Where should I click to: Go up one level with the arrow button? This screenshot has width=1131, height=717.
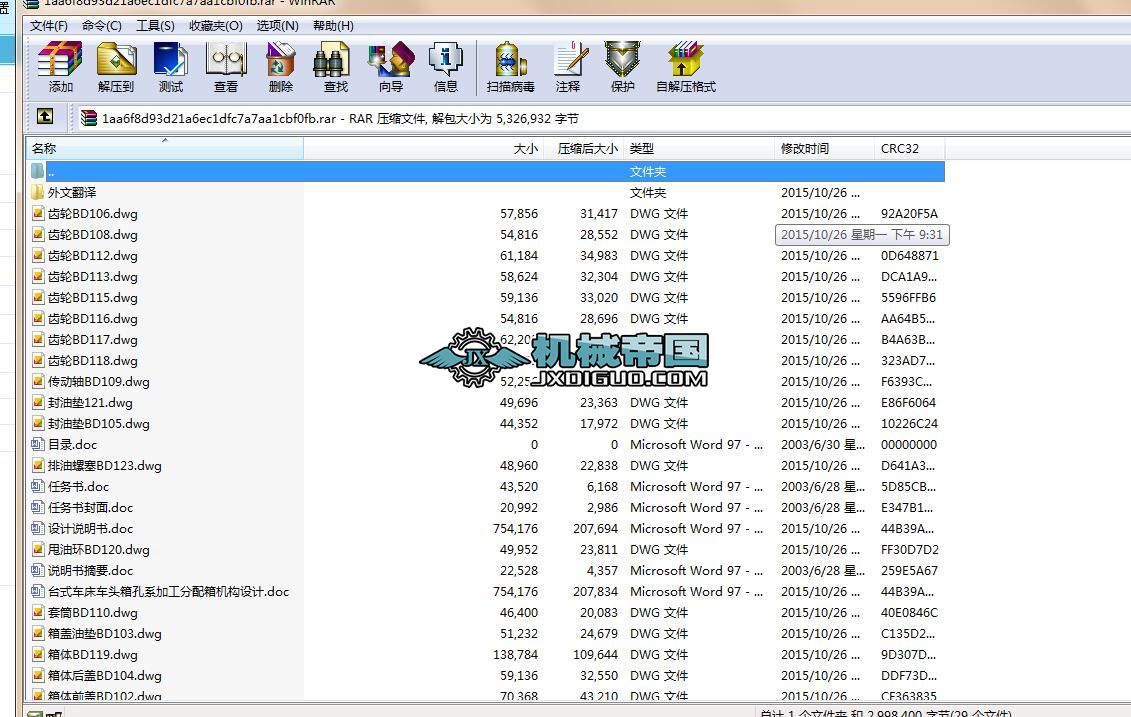coord(45,116)
